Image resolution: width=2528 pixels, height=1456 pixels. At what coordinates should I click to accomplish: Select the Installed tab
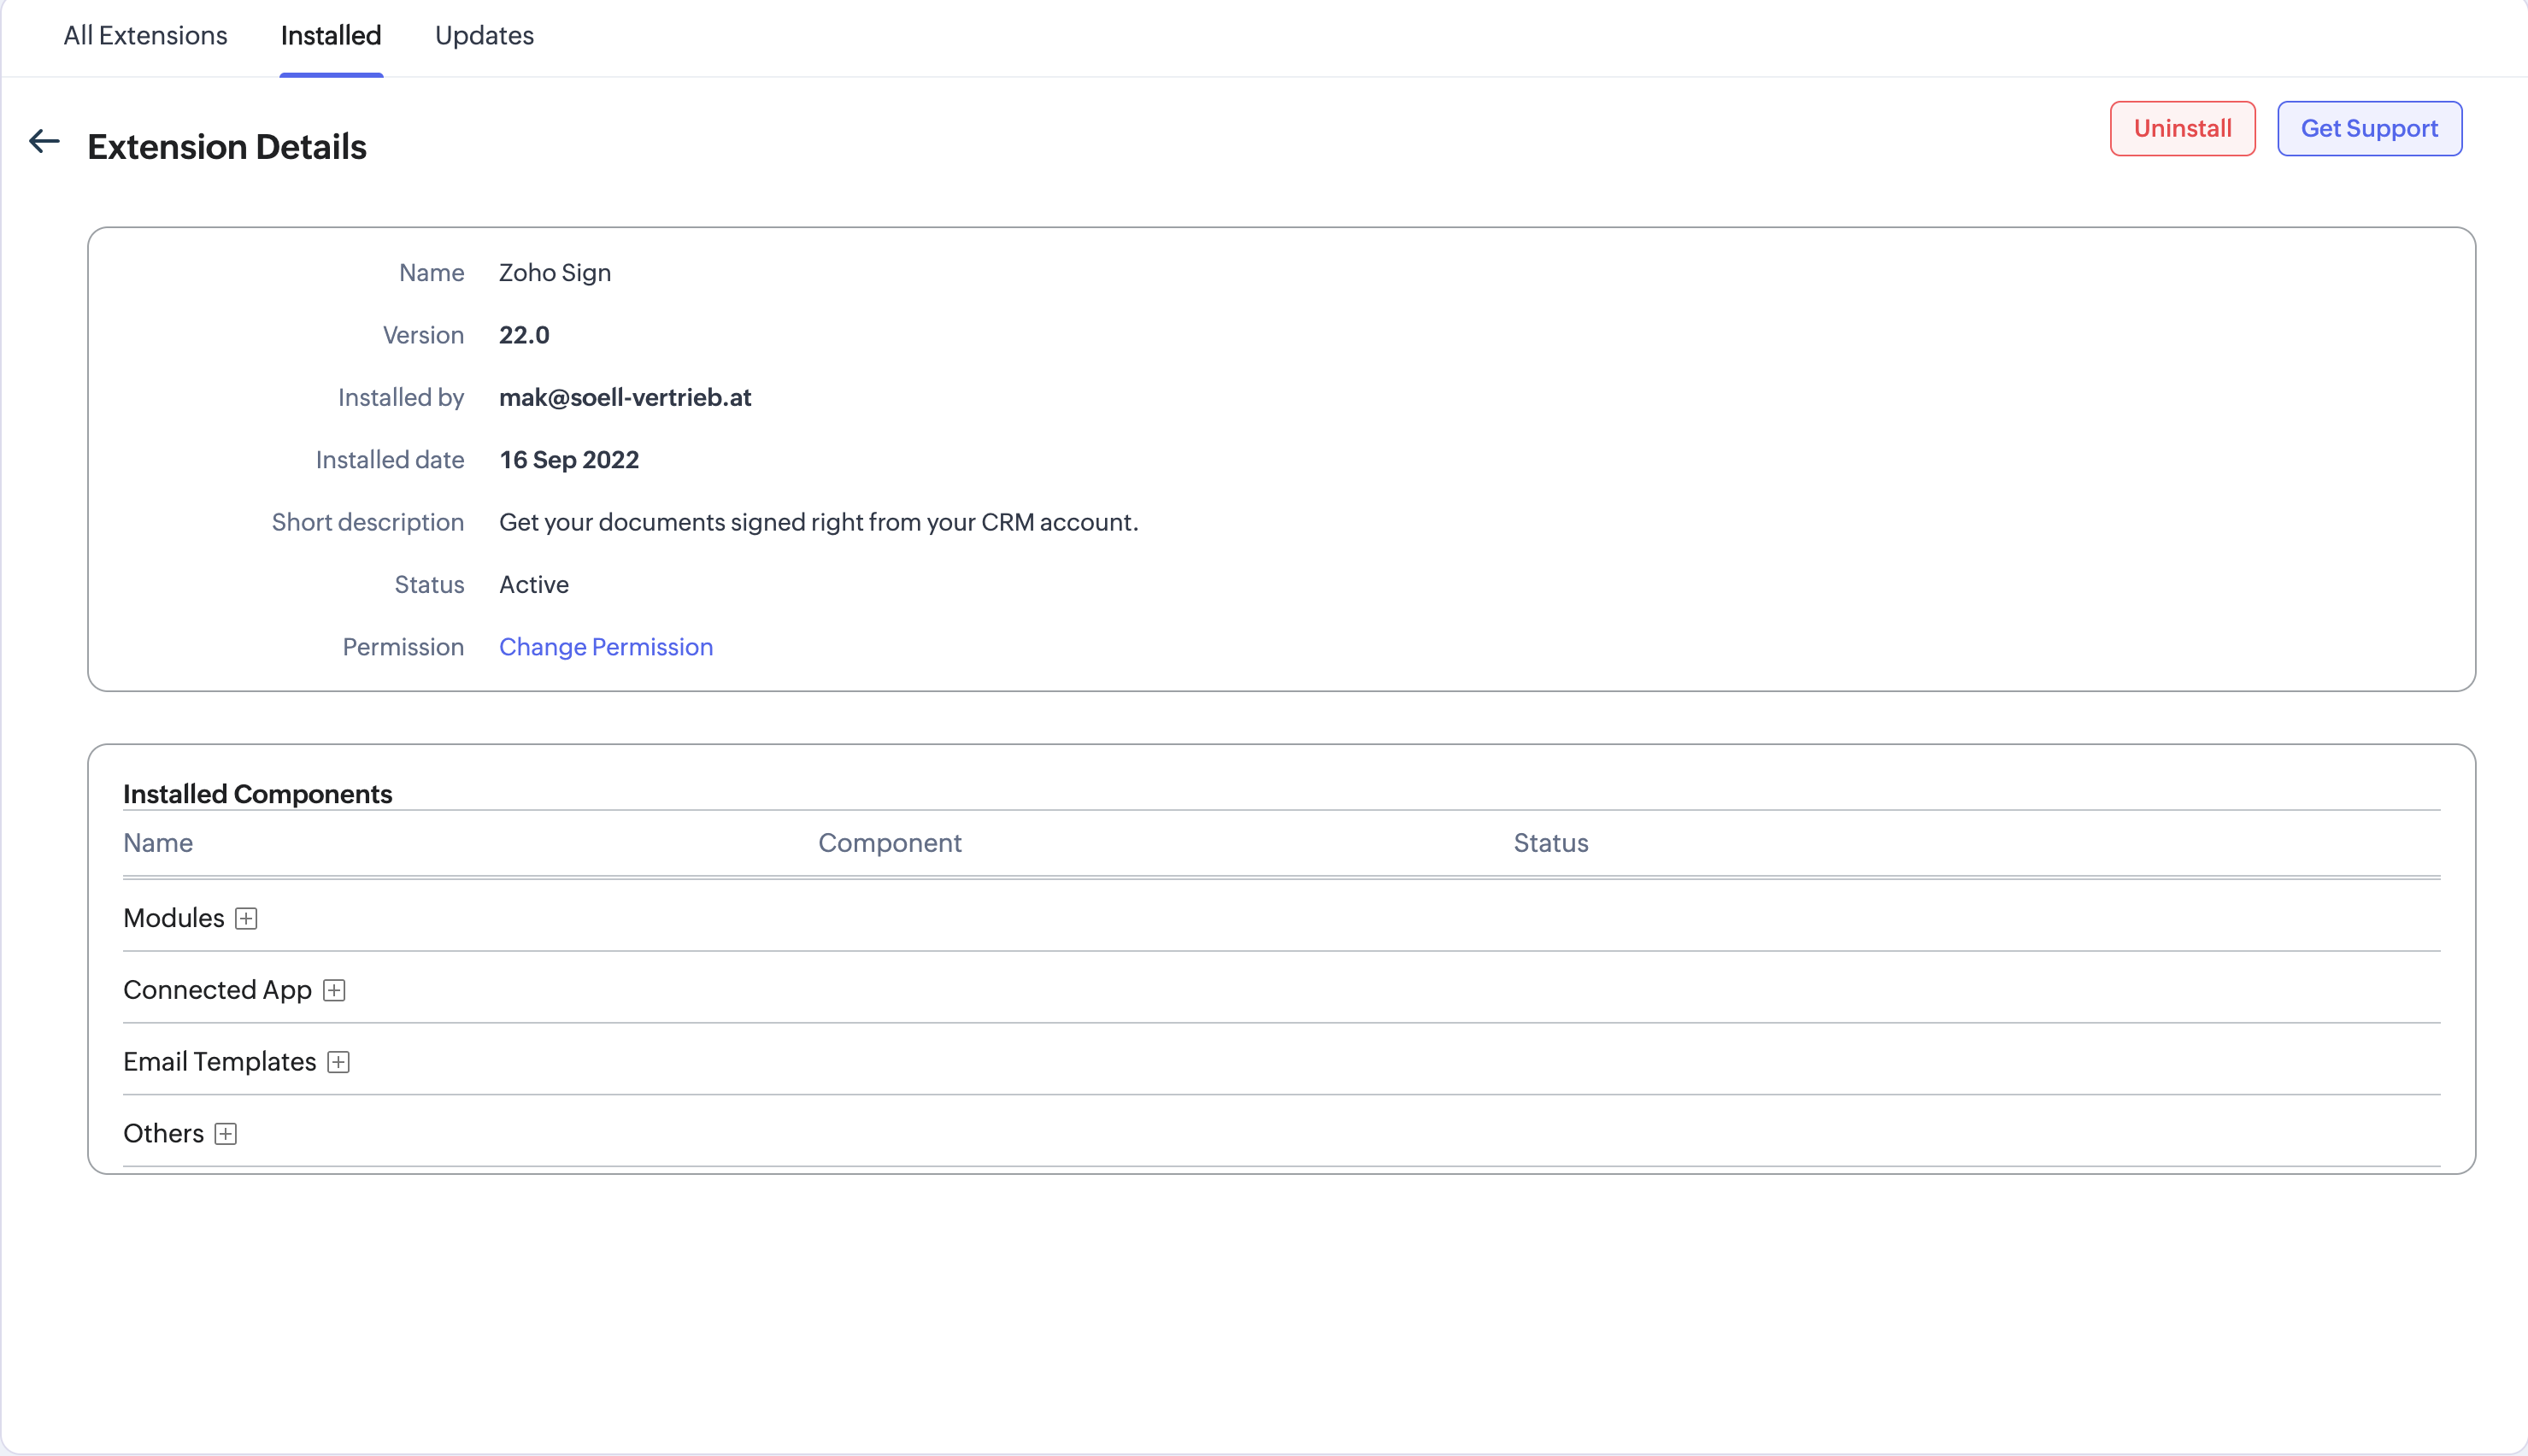tap(331, 36)
